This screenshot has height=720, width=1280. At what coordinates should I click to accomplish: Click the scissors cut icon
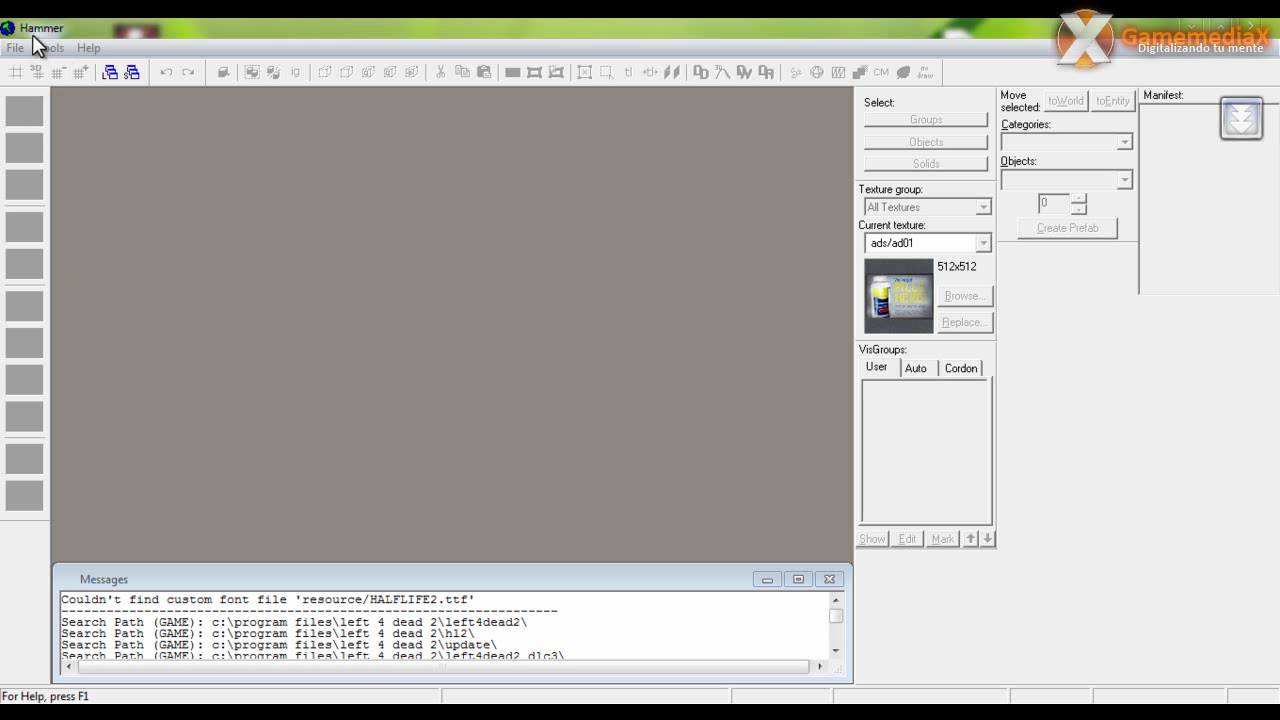pyautogui.click(x=440, y=72)
